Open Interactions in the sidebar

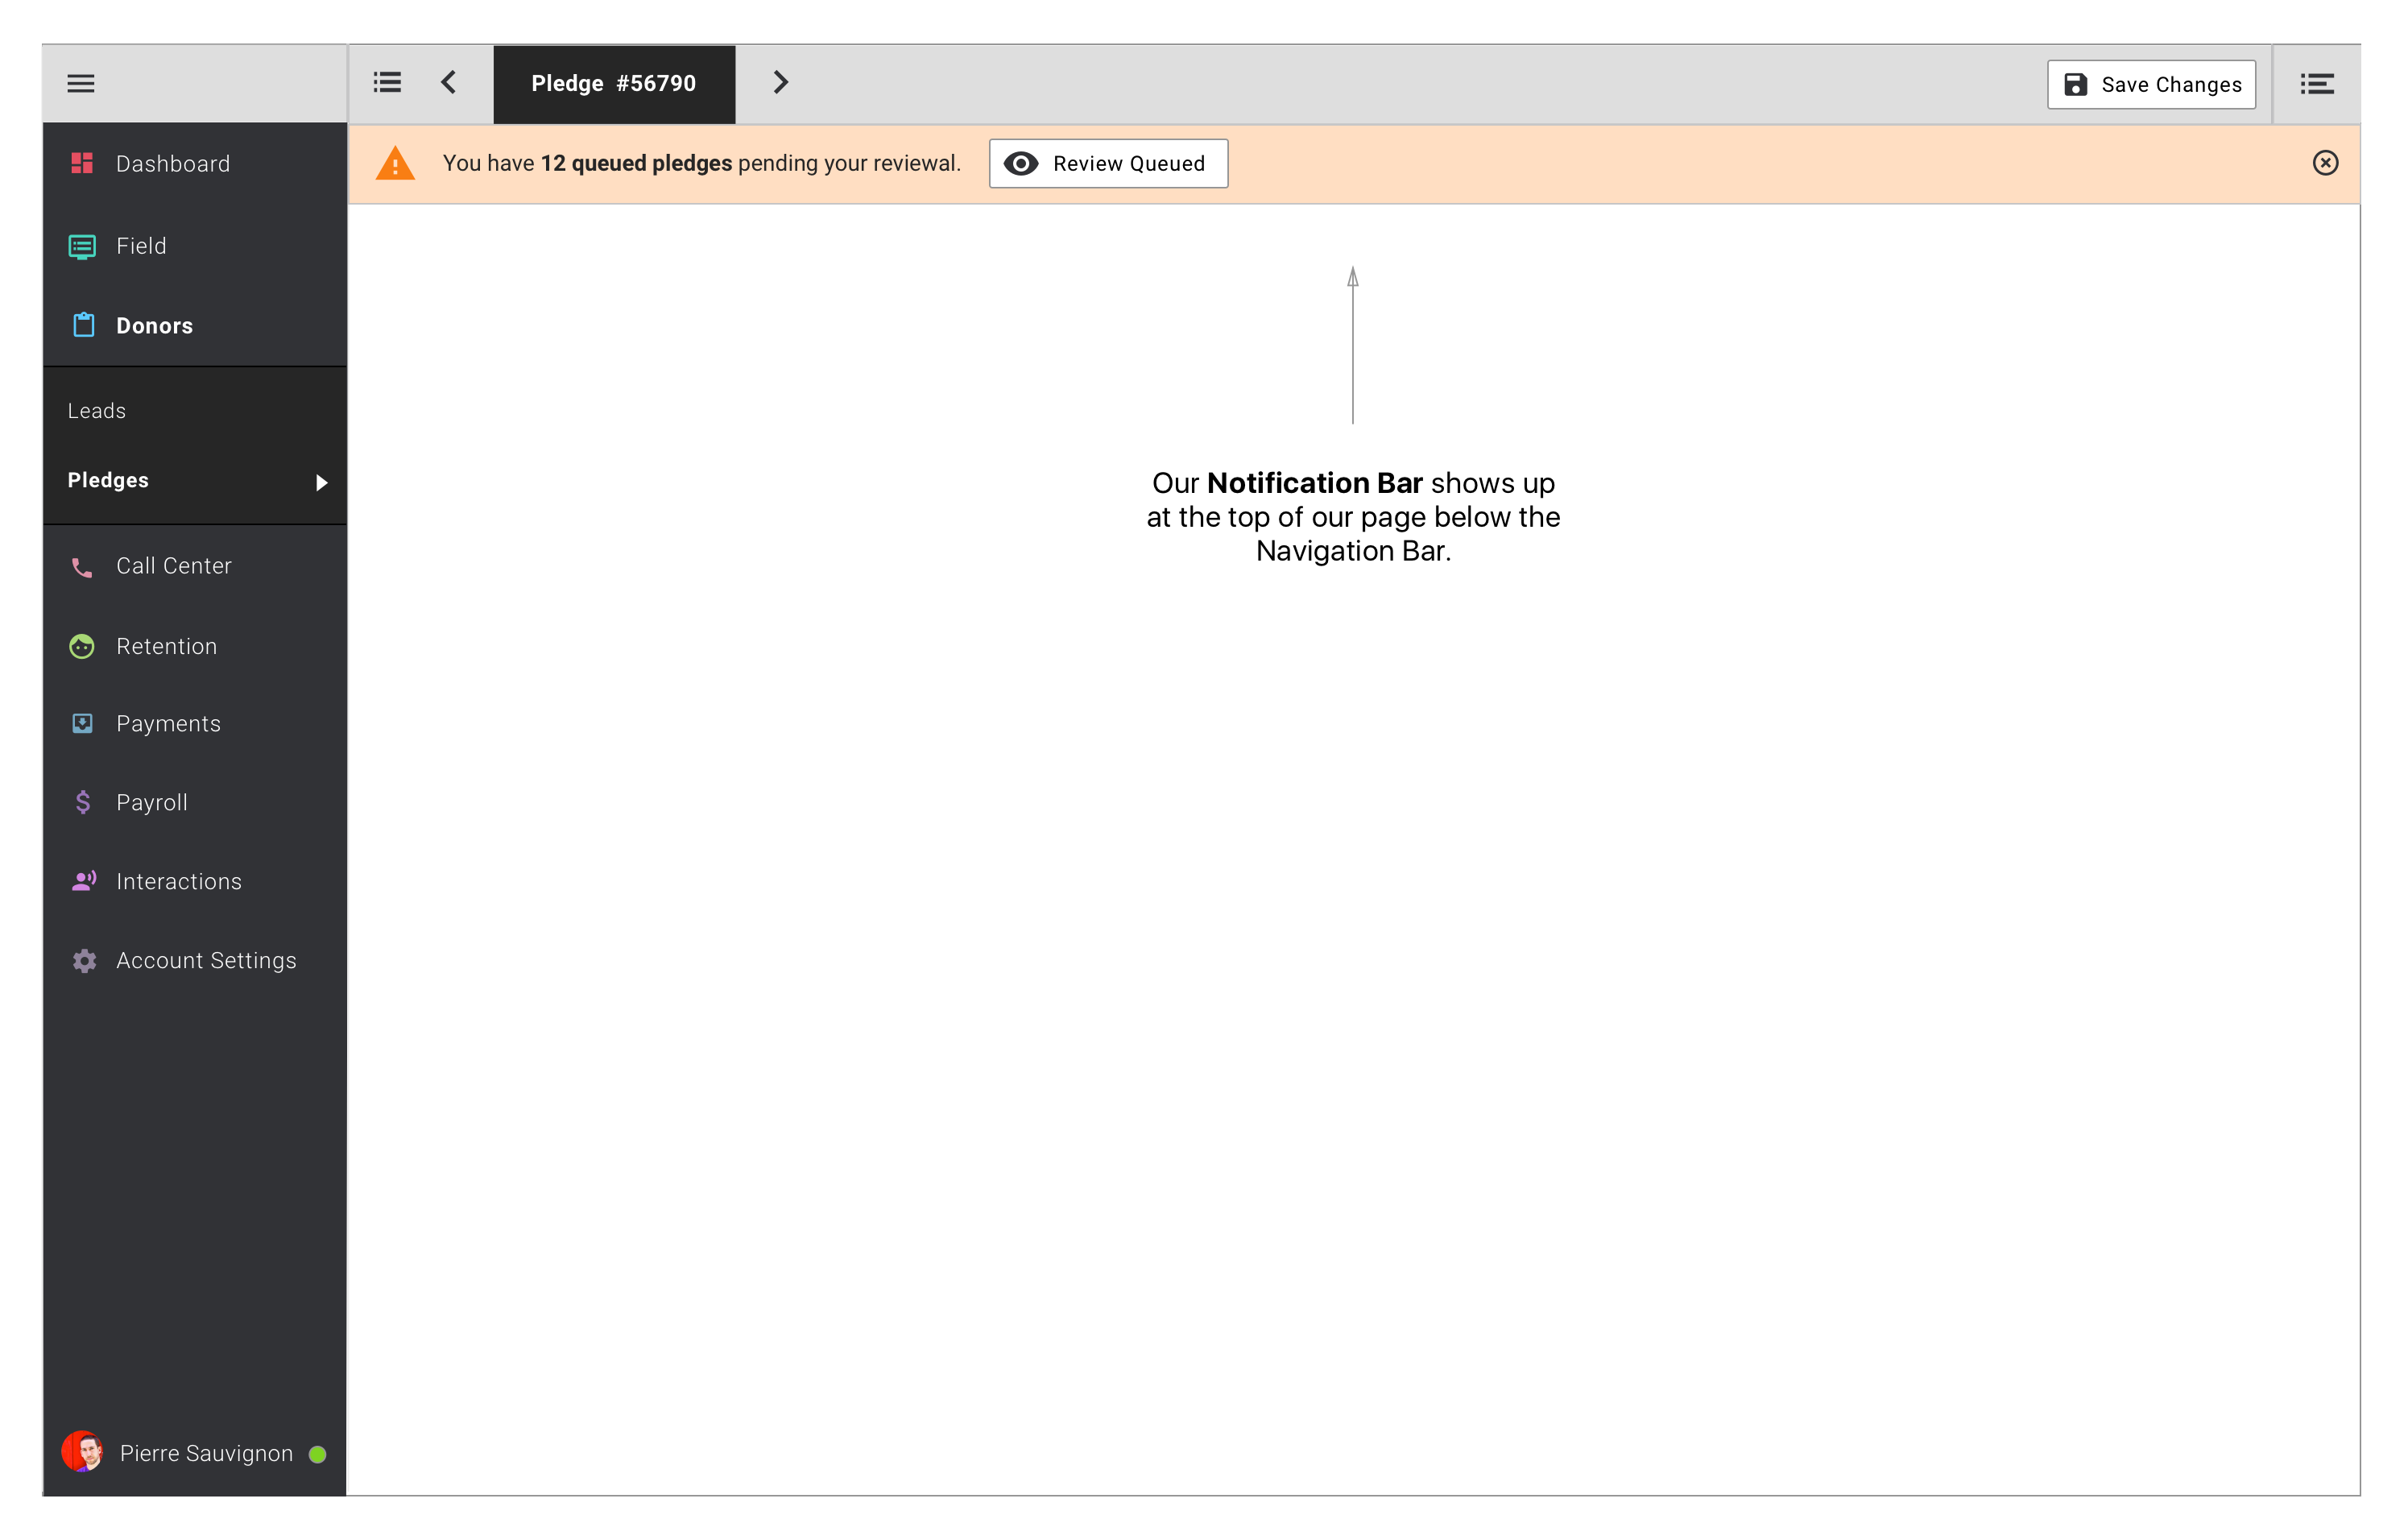(x=194, y=882)
